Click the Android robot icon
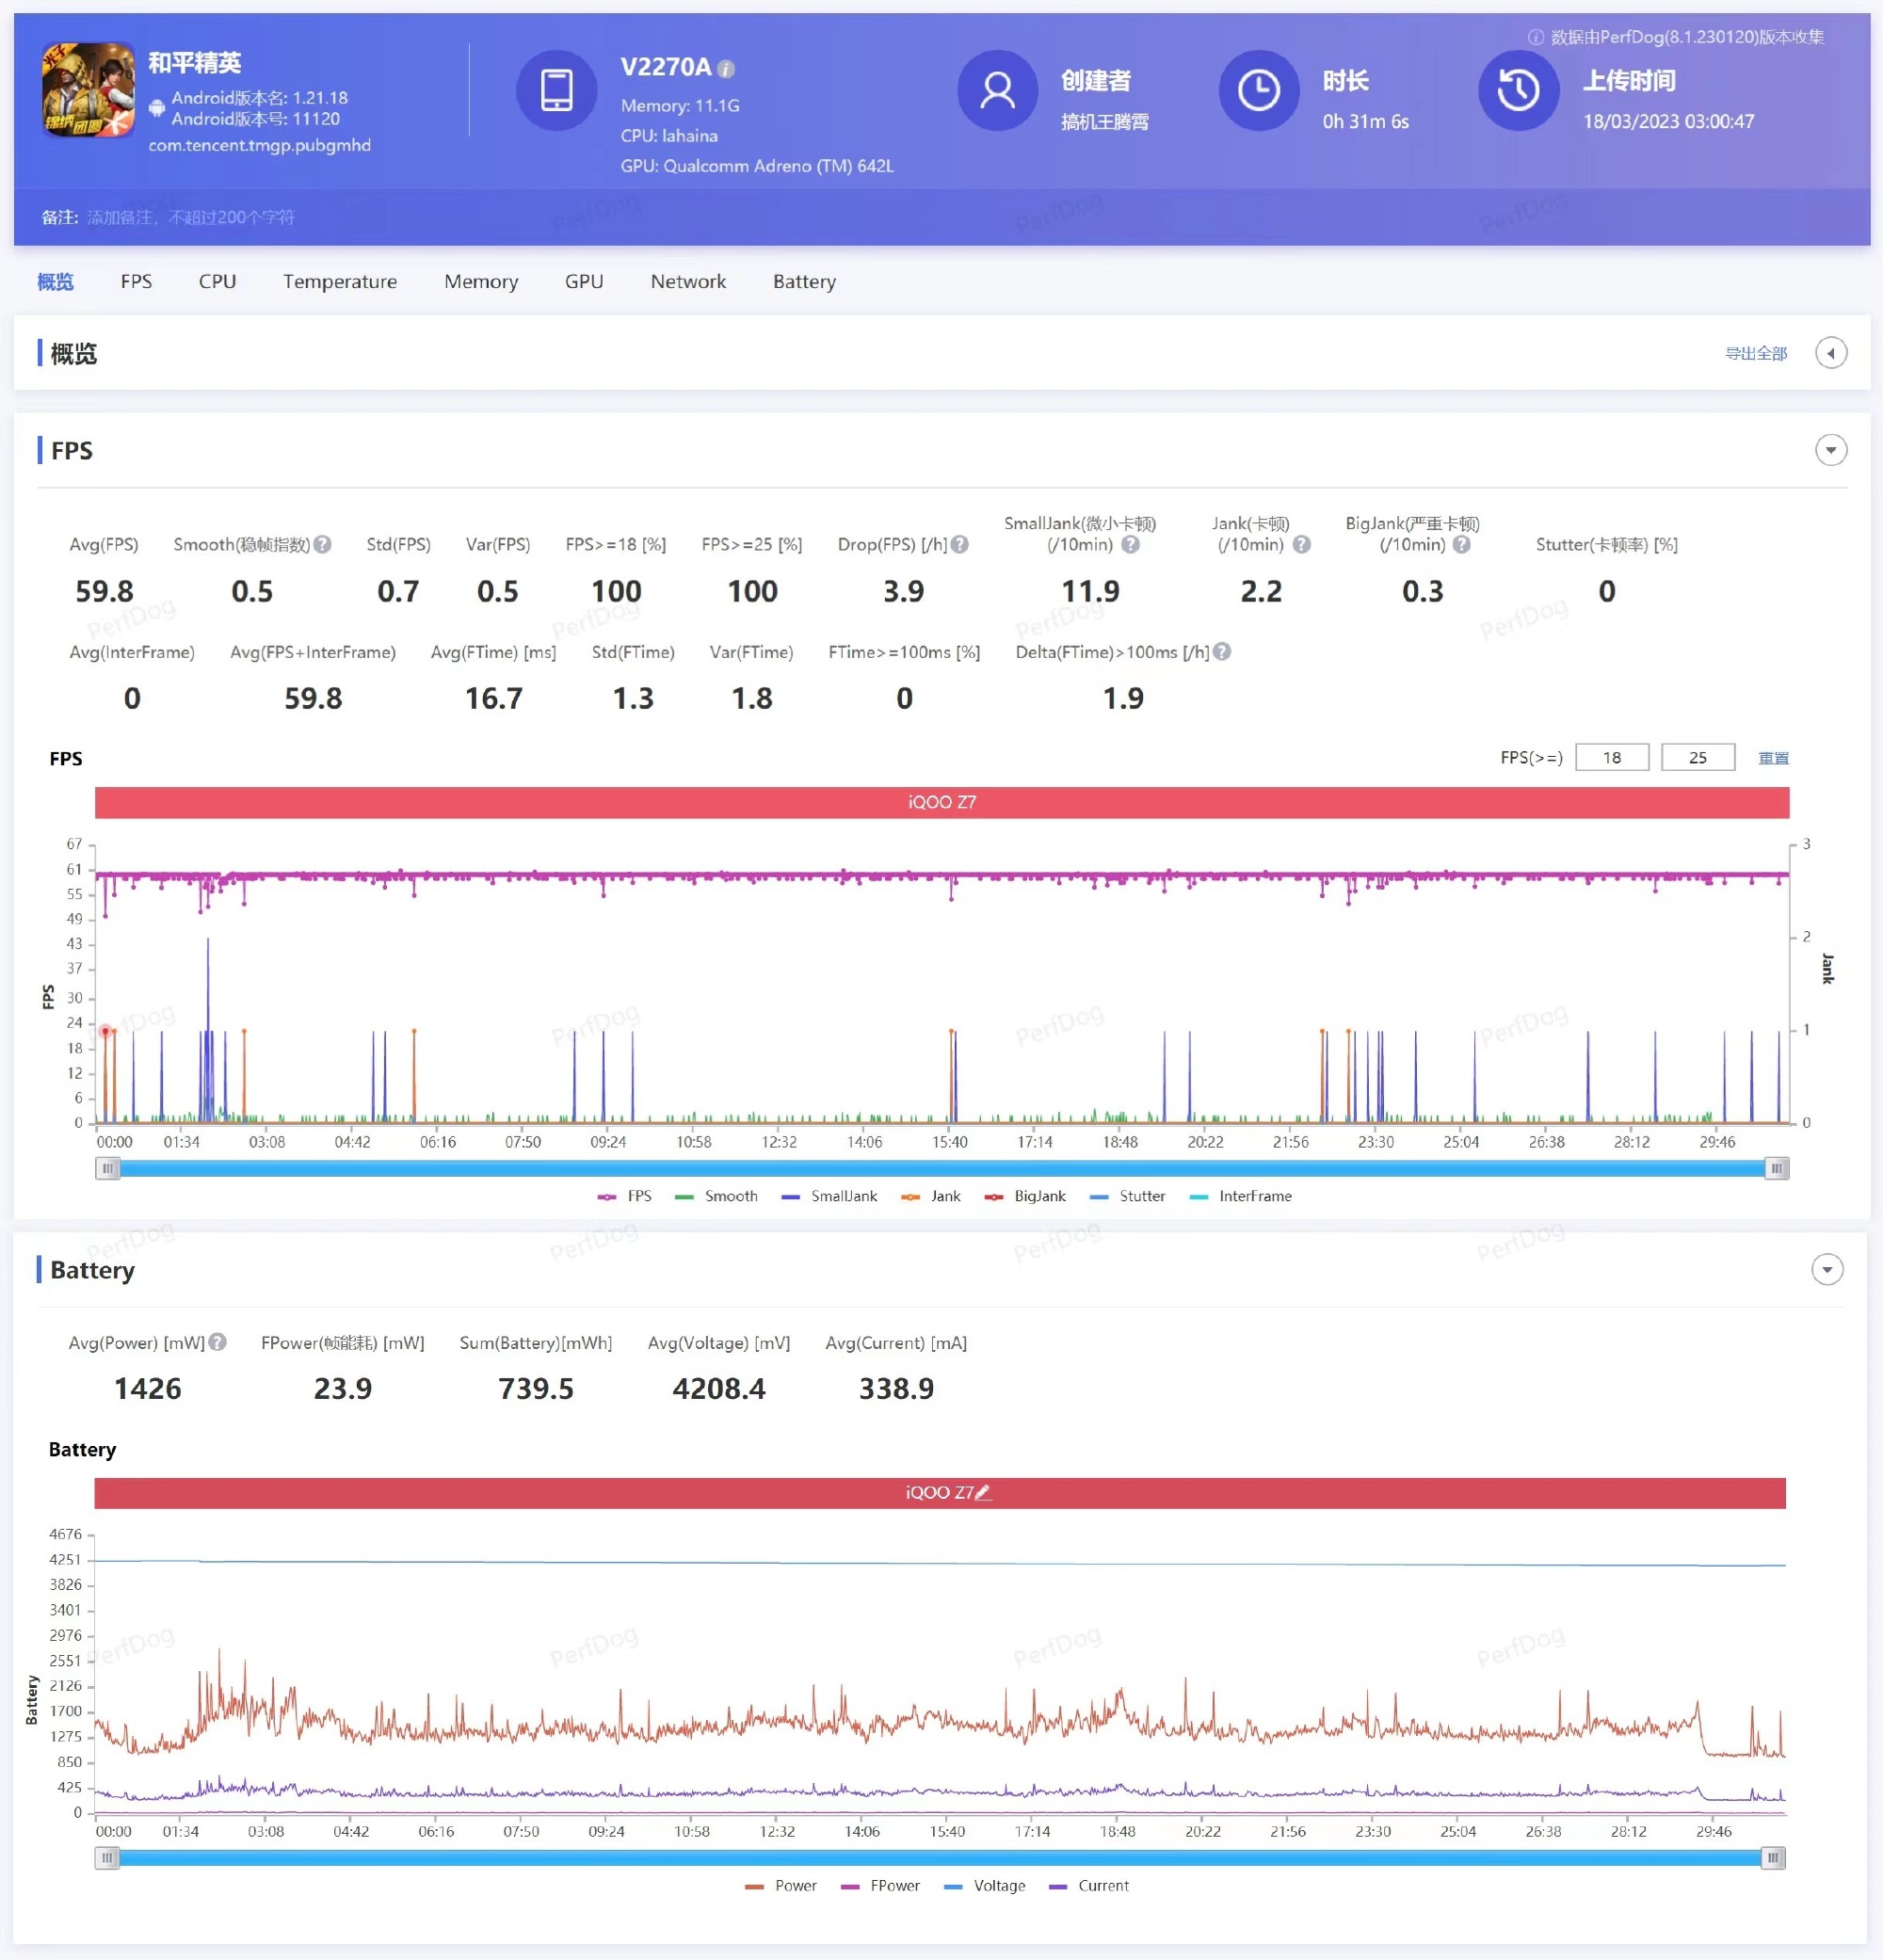This screenshot has width=1883, height=1960. pos(157,108)
